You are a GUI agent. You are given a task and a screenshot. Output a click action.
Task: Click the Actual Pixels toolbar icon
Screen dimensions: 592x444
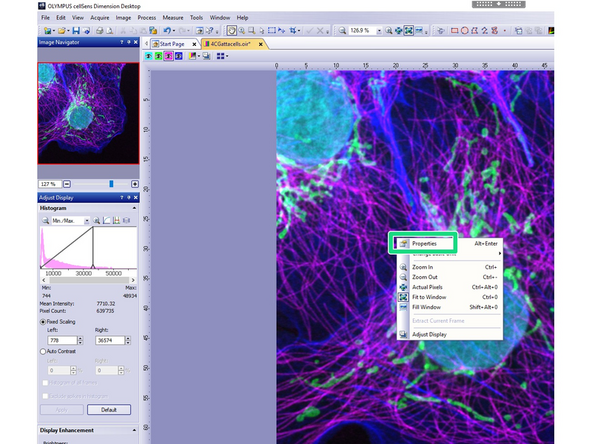pos(398,31)
